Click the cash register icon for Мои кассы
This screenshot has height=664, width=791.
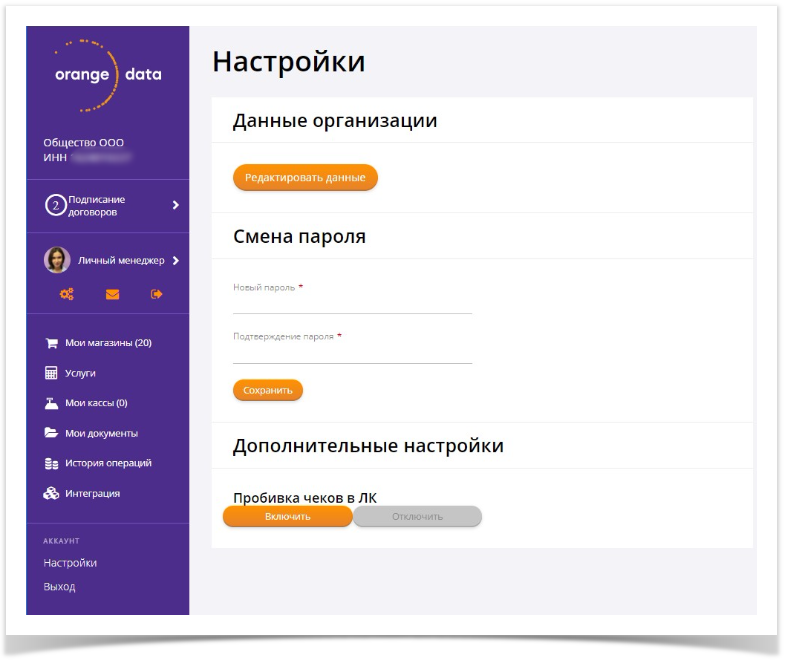[x=51, y=403]
